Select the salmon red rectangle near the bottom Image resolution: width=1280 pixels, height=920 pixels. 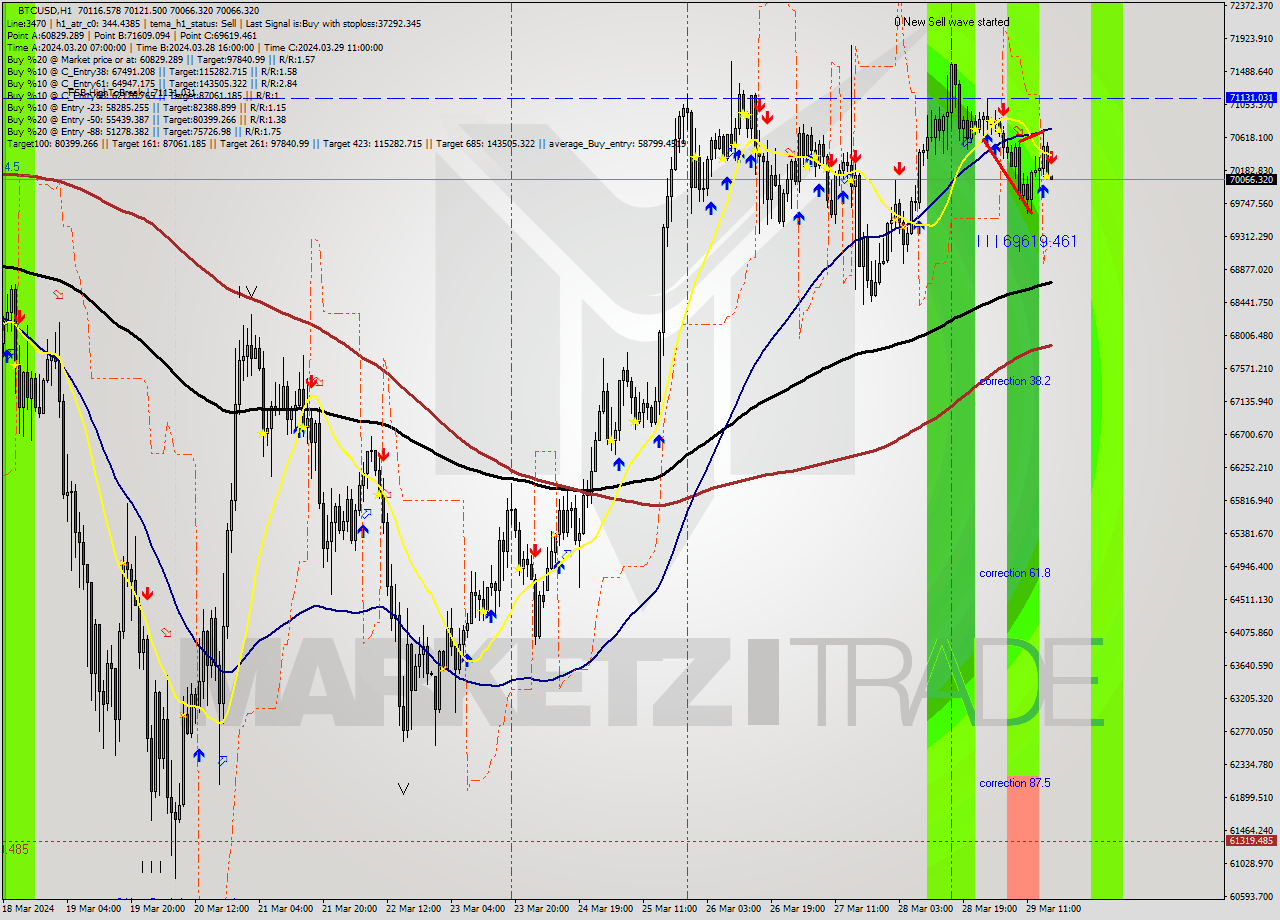(x=1023, y=835)
